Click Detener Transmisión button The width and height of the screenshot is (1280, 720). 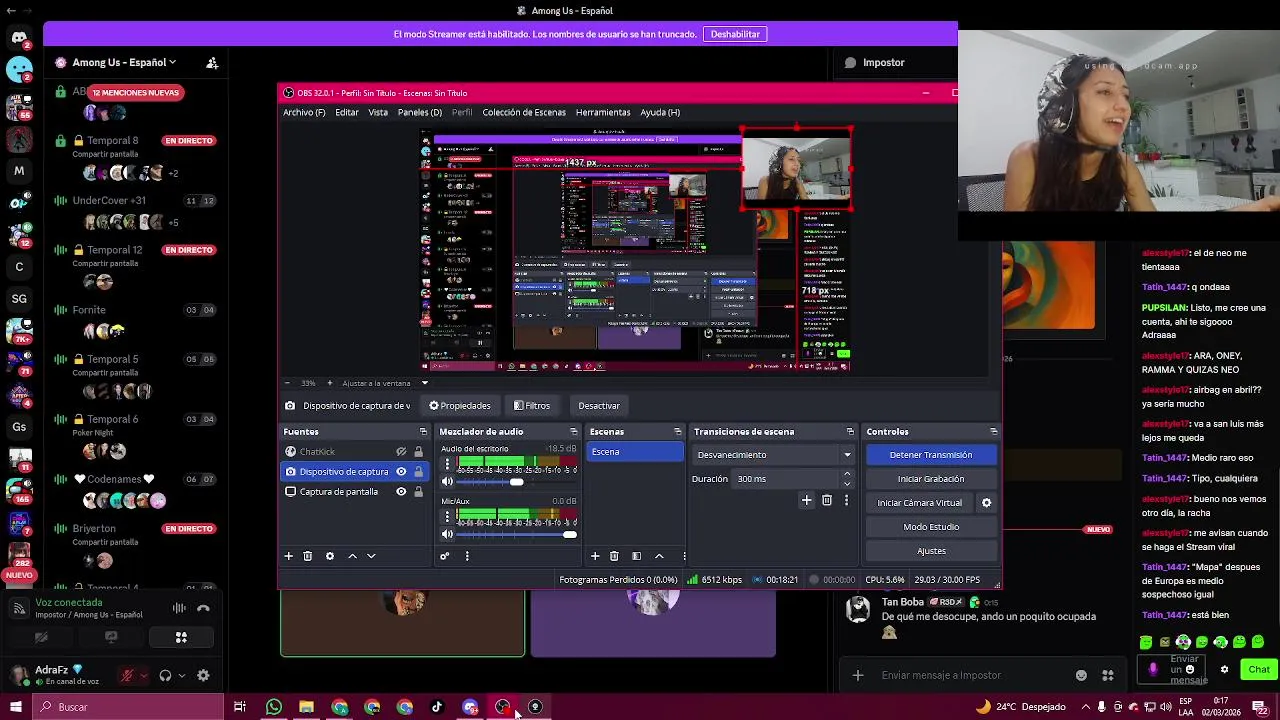click(x=931, y=455)
